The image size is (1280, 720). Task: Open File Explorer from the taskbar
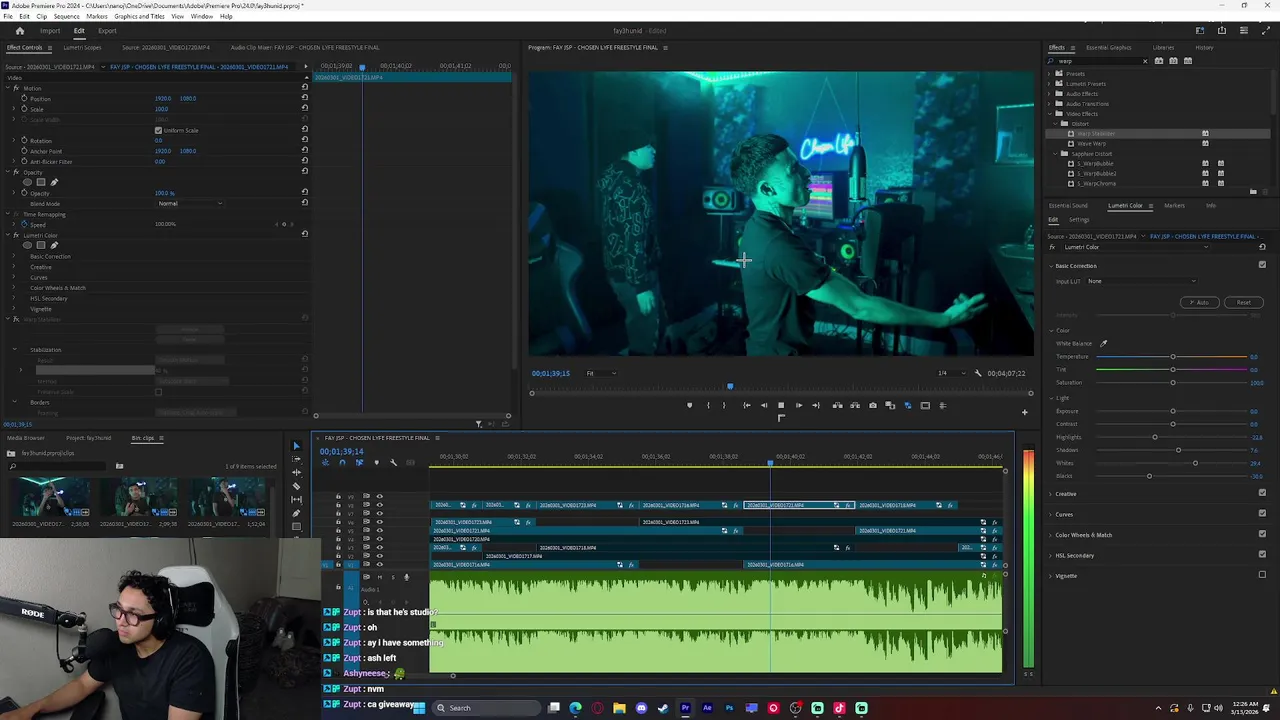619,708
